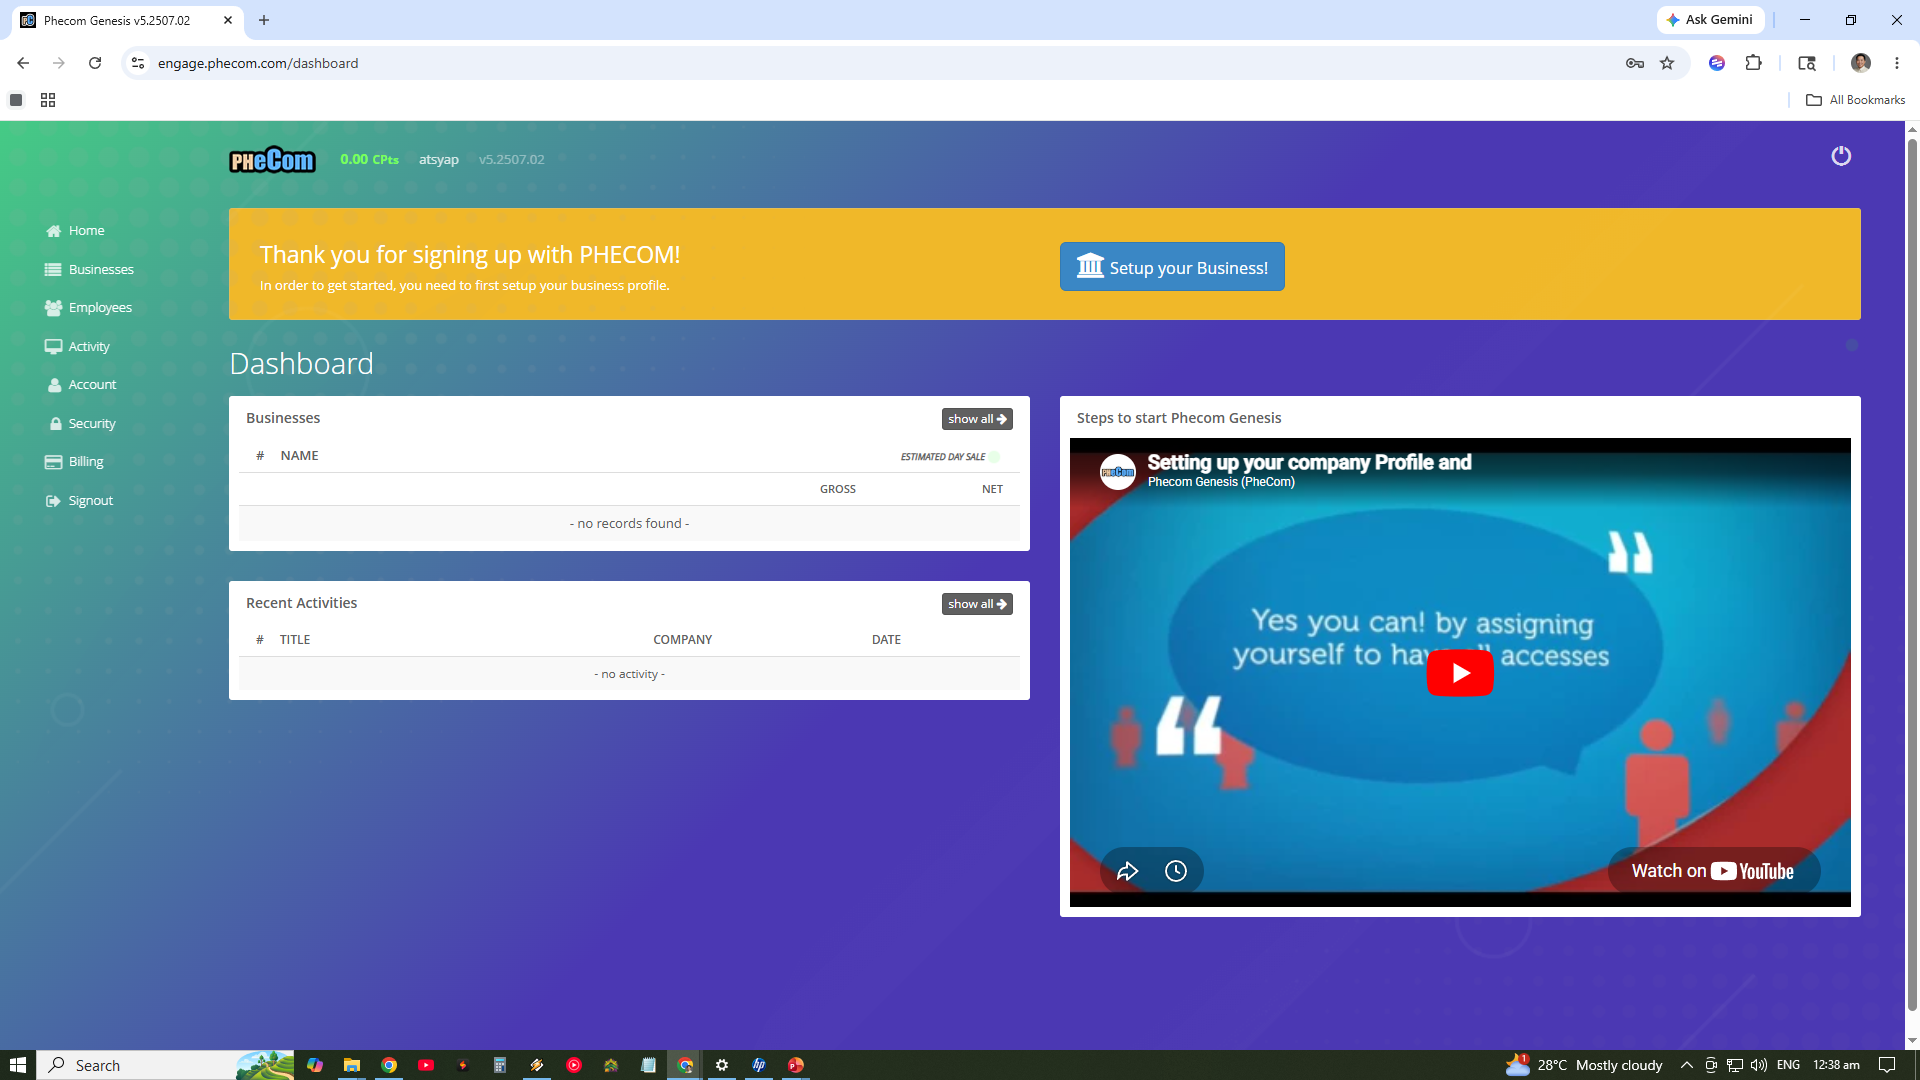
Task: Open Home in the sidebar
Action: click(x=75, y=231)
